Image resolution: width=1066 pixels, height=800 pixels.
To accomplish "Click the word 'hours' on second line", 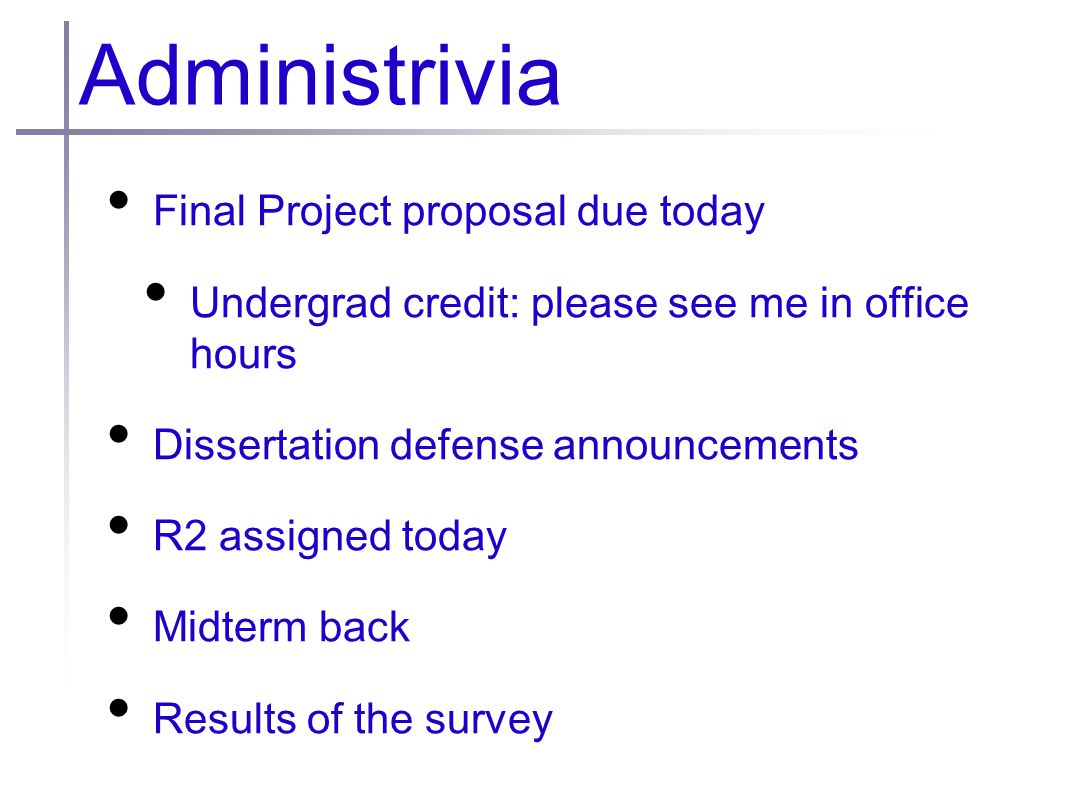I will (243, 354).
